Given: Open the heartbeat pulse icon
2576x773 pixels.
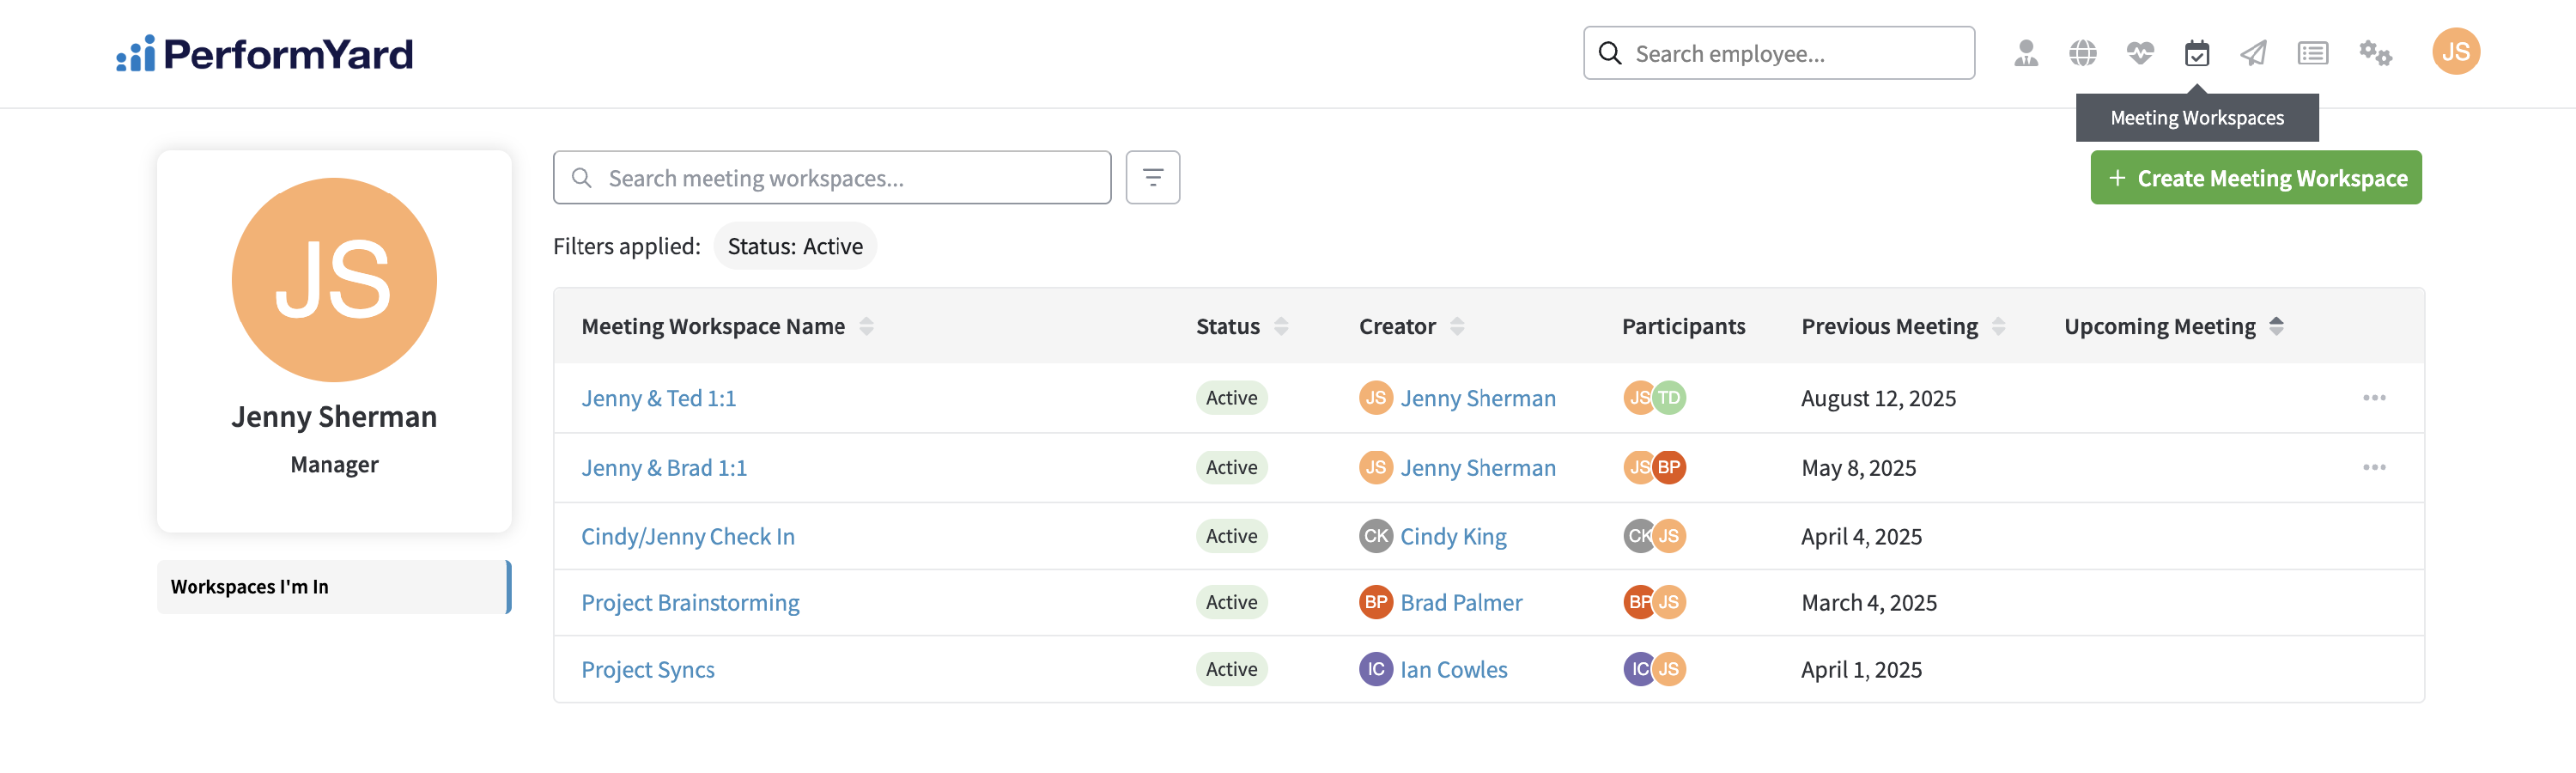Looking at the screenshot, I should [x=2140, y=53].
